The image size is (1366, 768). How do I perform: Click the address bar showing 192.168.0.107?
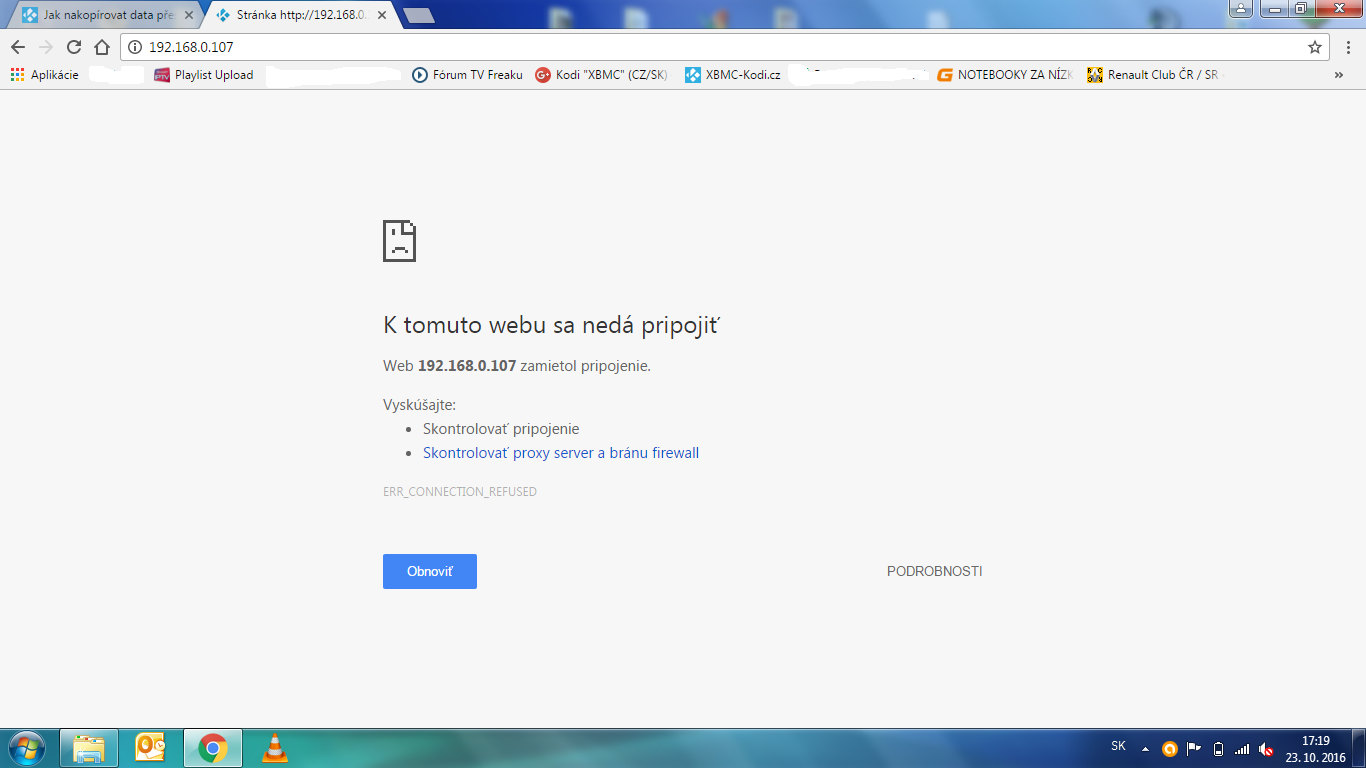(x=700, y=47)
